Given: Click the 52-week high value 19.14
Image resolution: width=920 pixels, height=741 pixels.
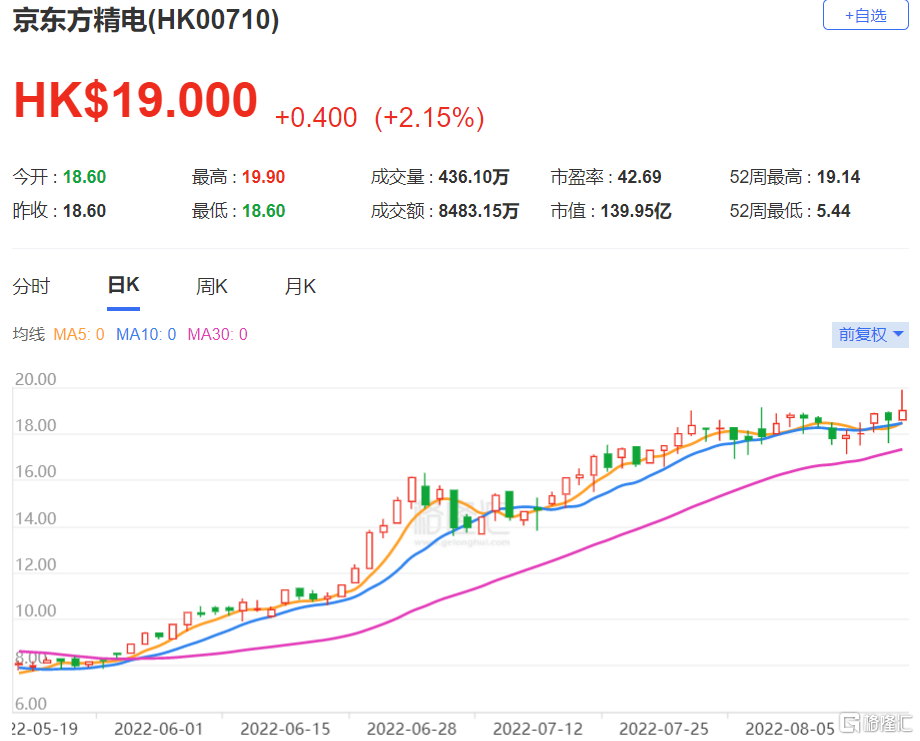Looking at the screenshot, I should click(838, 177).
